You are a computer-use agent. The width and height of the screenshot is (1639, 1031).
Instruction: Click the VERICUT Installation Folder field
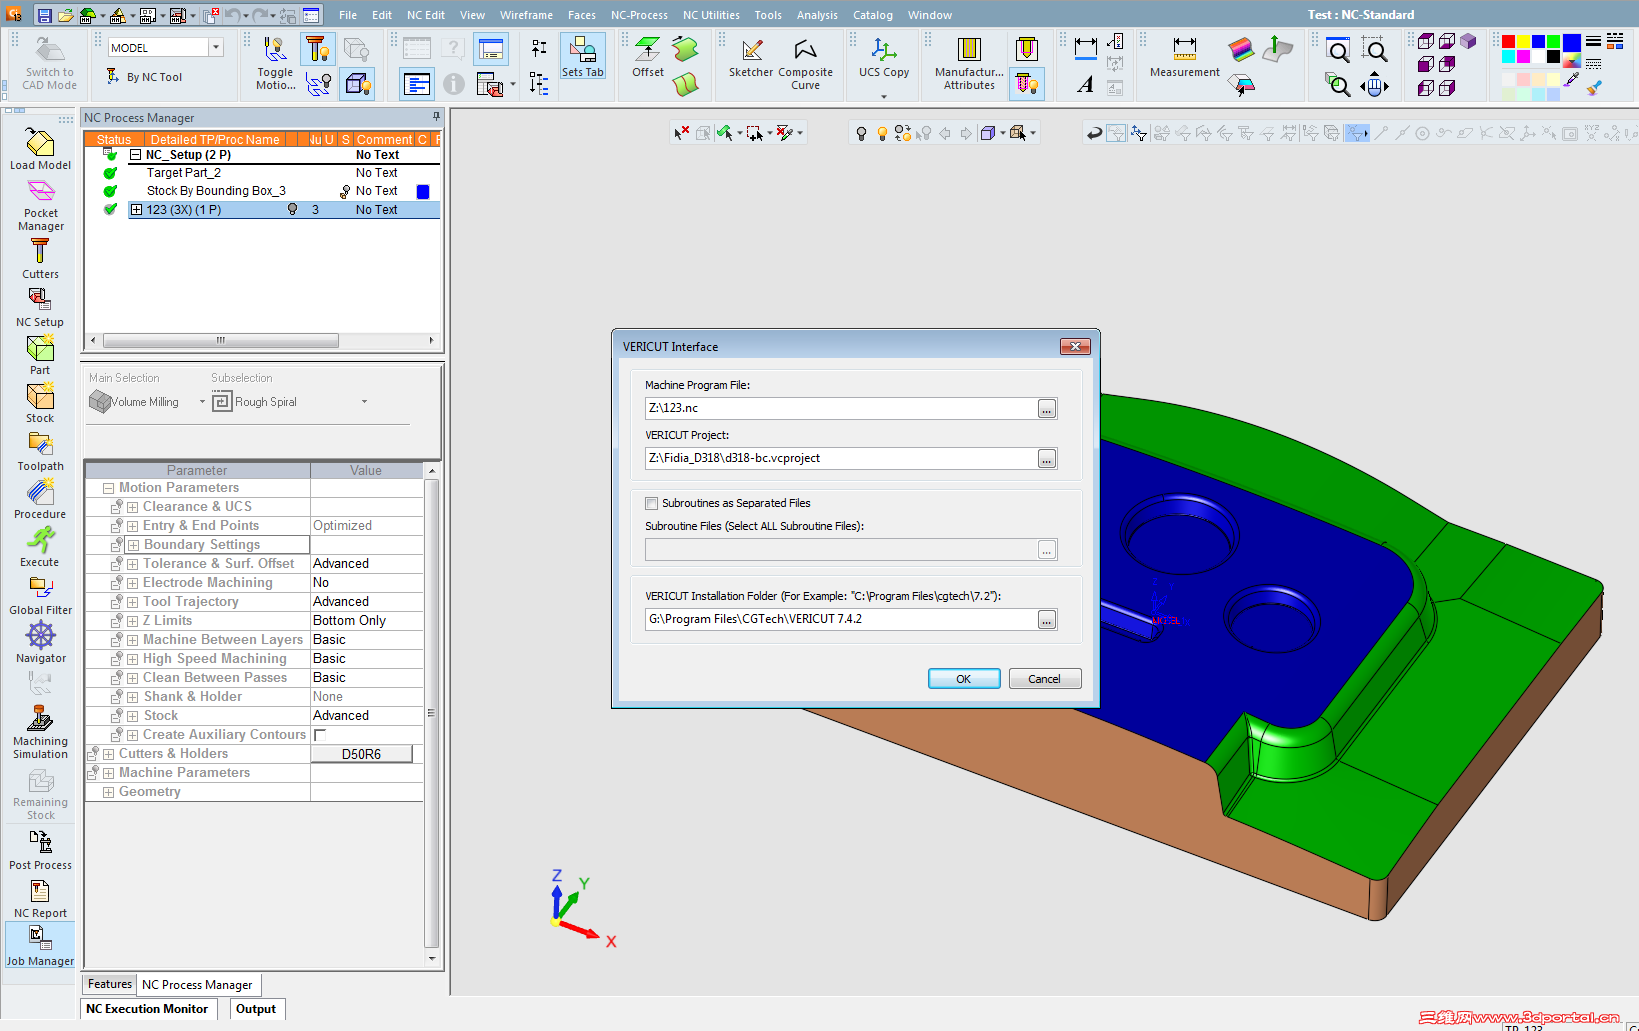[x=841, y=619]
